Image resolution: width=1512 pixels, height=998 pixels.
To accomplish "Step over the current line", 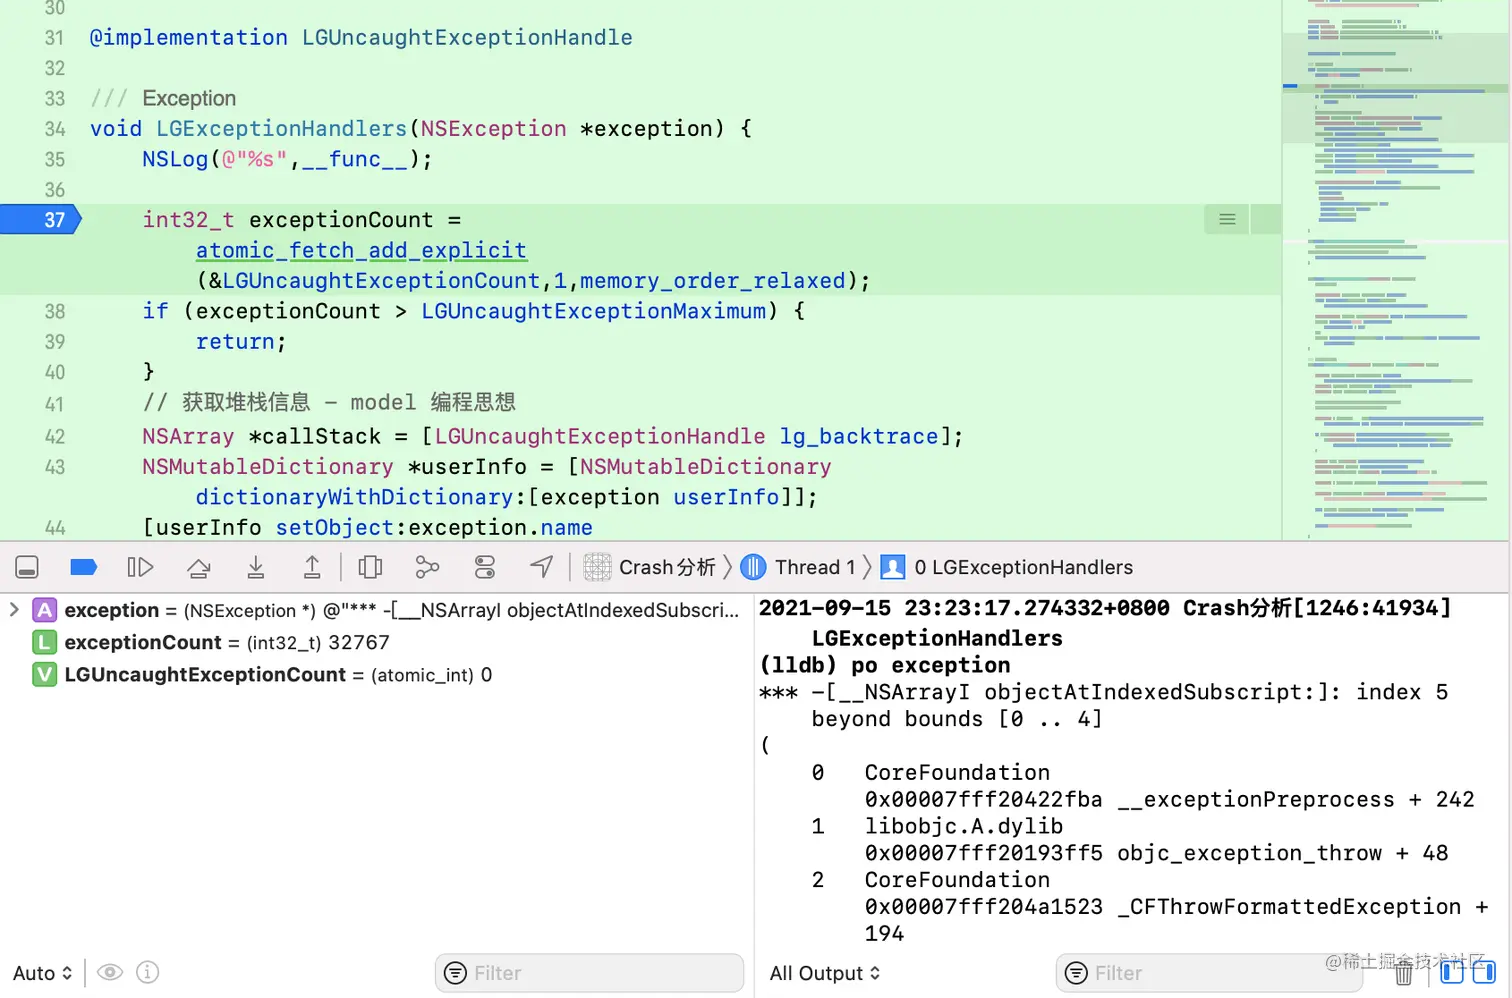I will [199, 568].
